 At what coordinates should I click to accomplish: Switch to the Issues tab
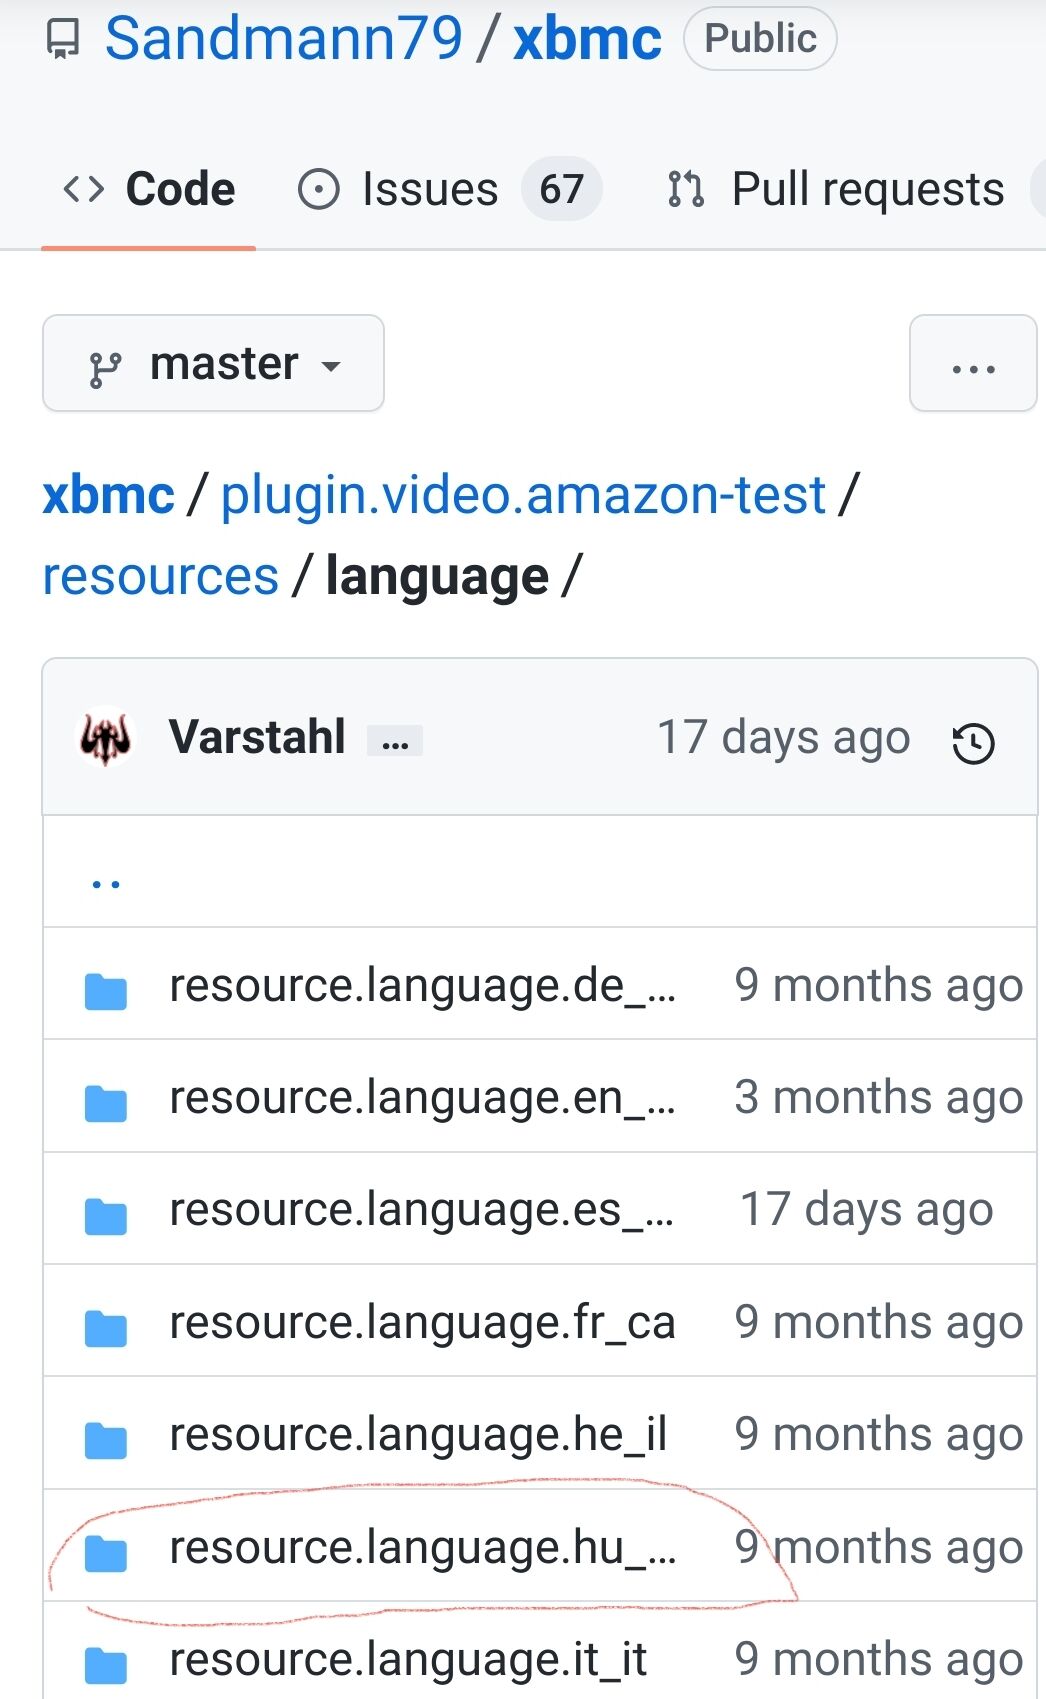[450, 189]
